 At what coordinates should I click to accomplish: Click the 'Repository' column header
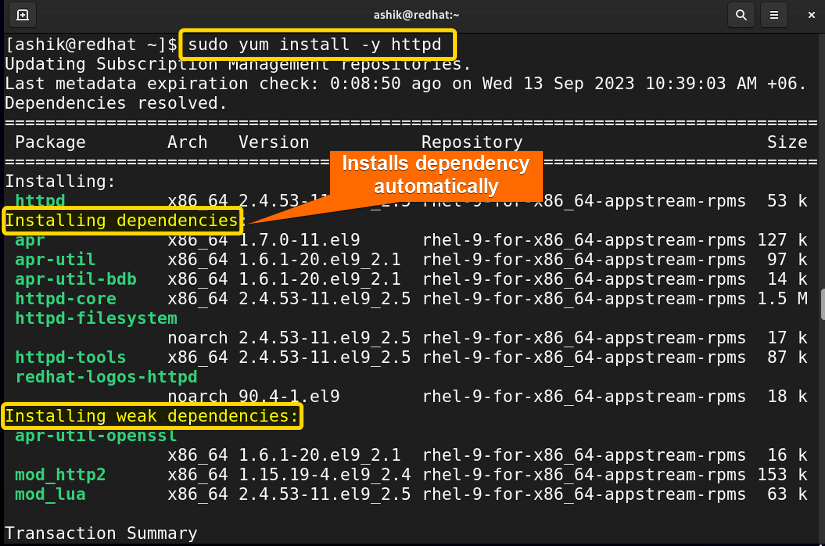pos(471,143)
